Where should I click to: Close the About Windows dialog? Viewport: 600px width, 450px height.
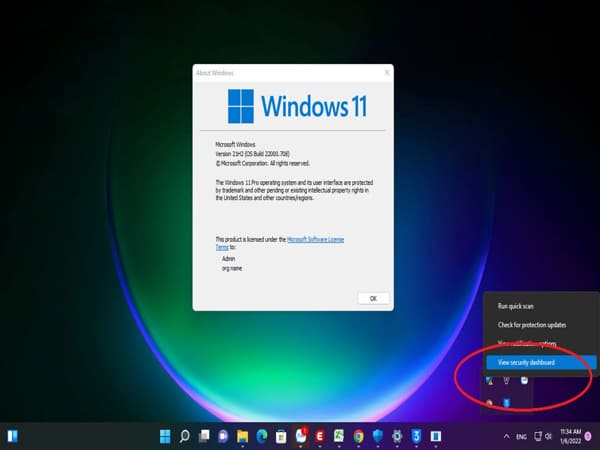pyautogui.click(x=386, y=73)
